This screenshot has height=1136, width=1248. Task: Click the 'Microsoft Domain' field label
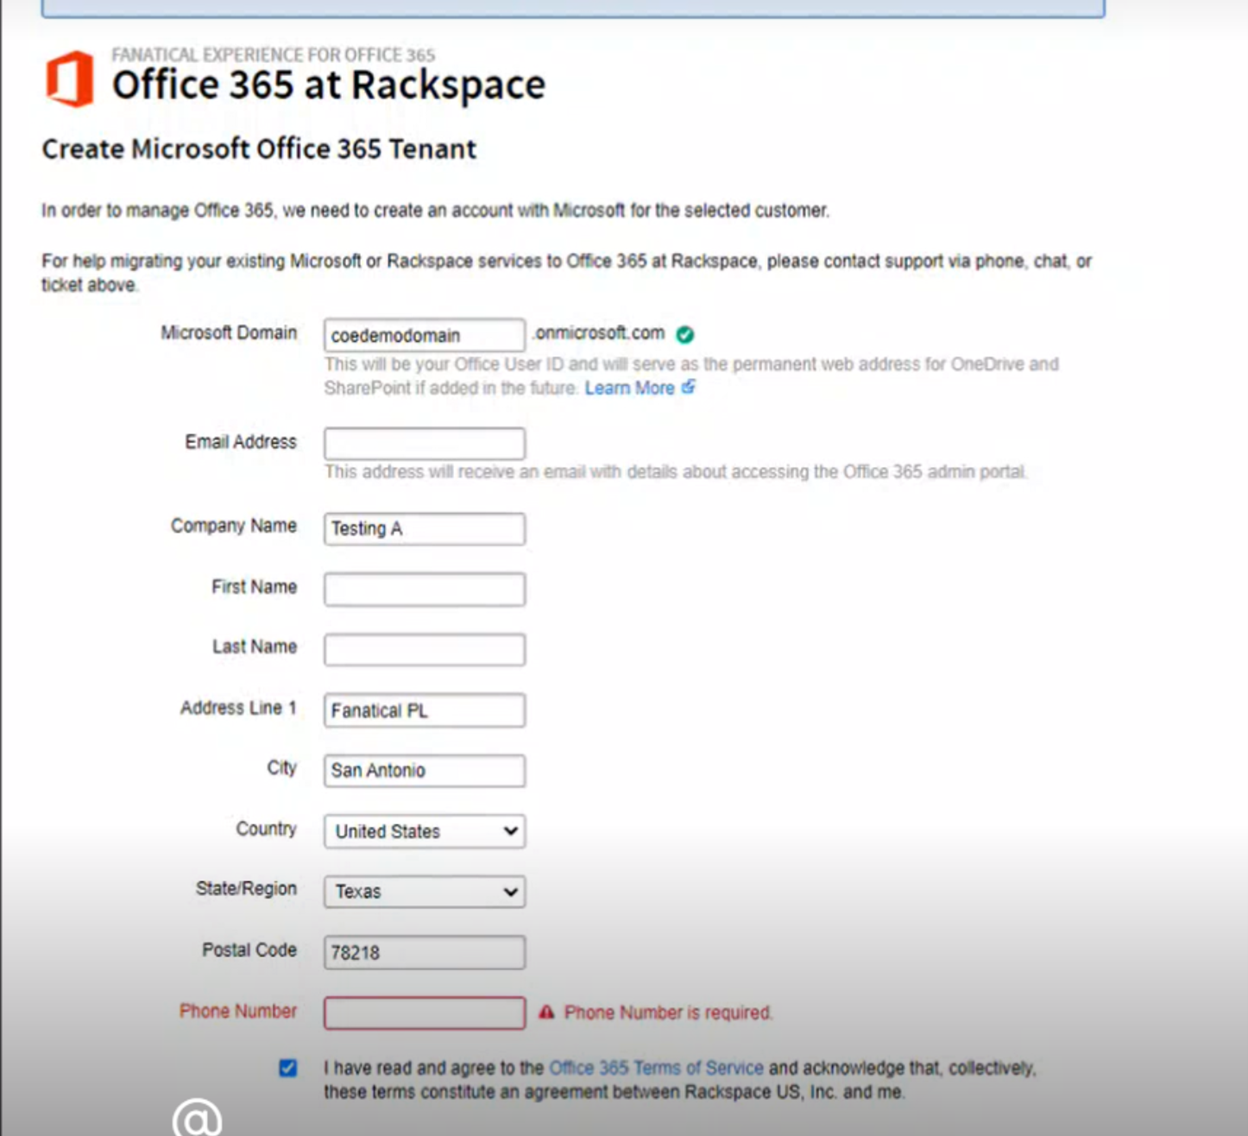[229, 332]
